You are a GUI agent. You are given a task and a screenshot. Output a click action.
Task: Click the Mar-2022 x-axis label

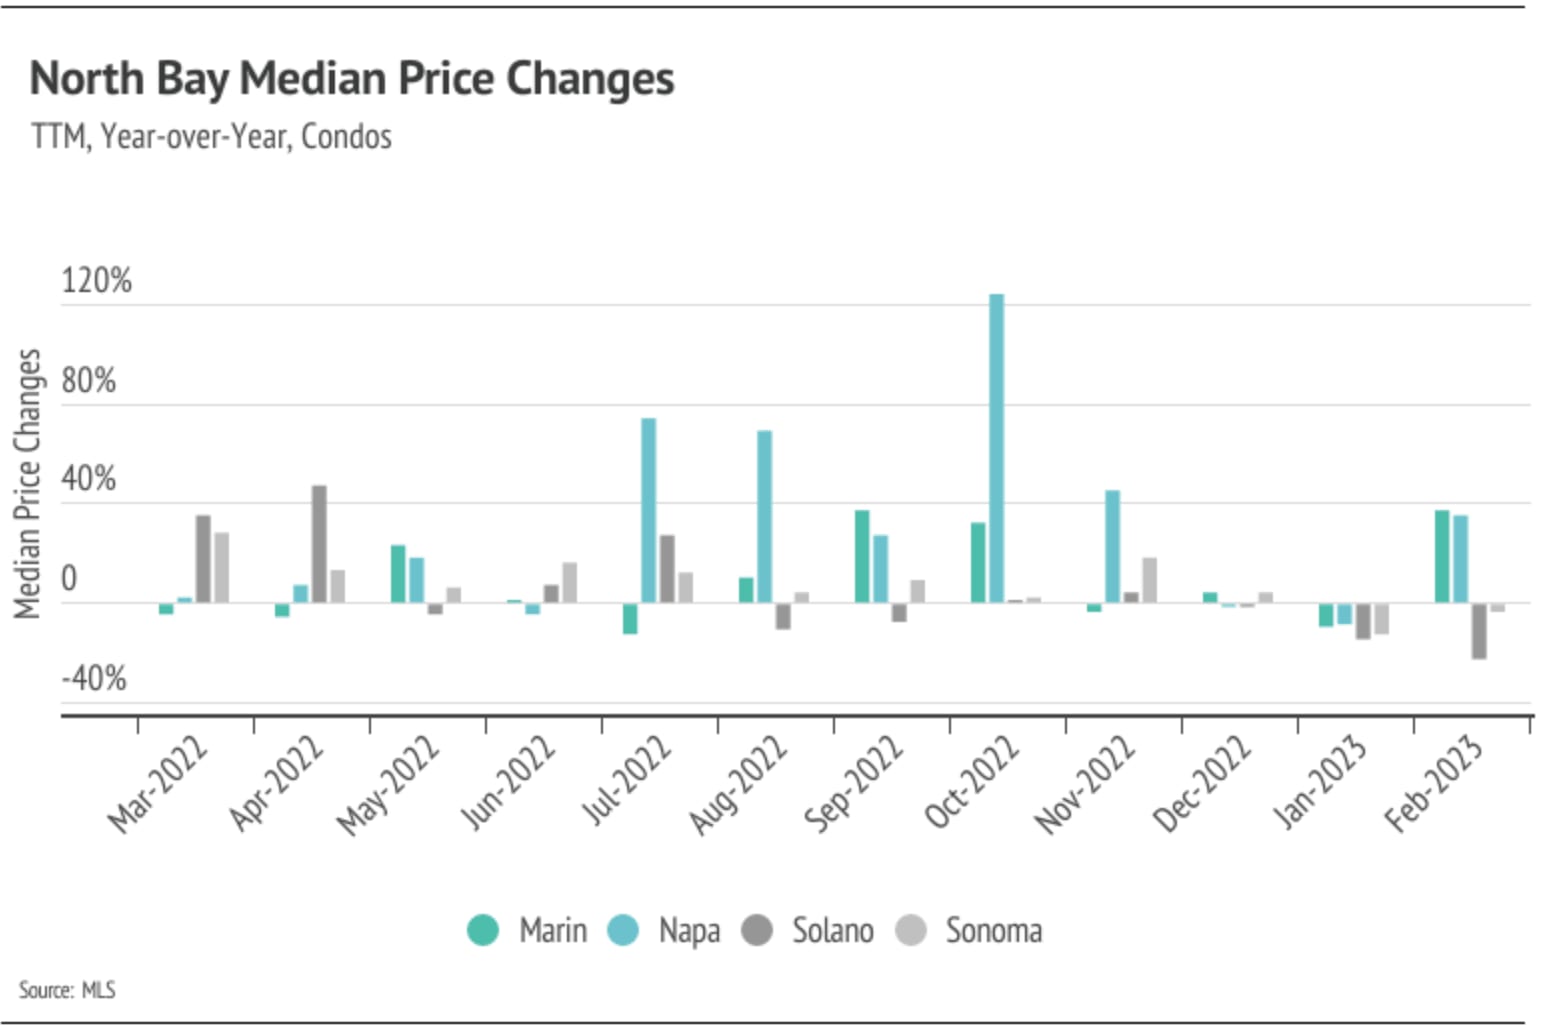point(160,783)
